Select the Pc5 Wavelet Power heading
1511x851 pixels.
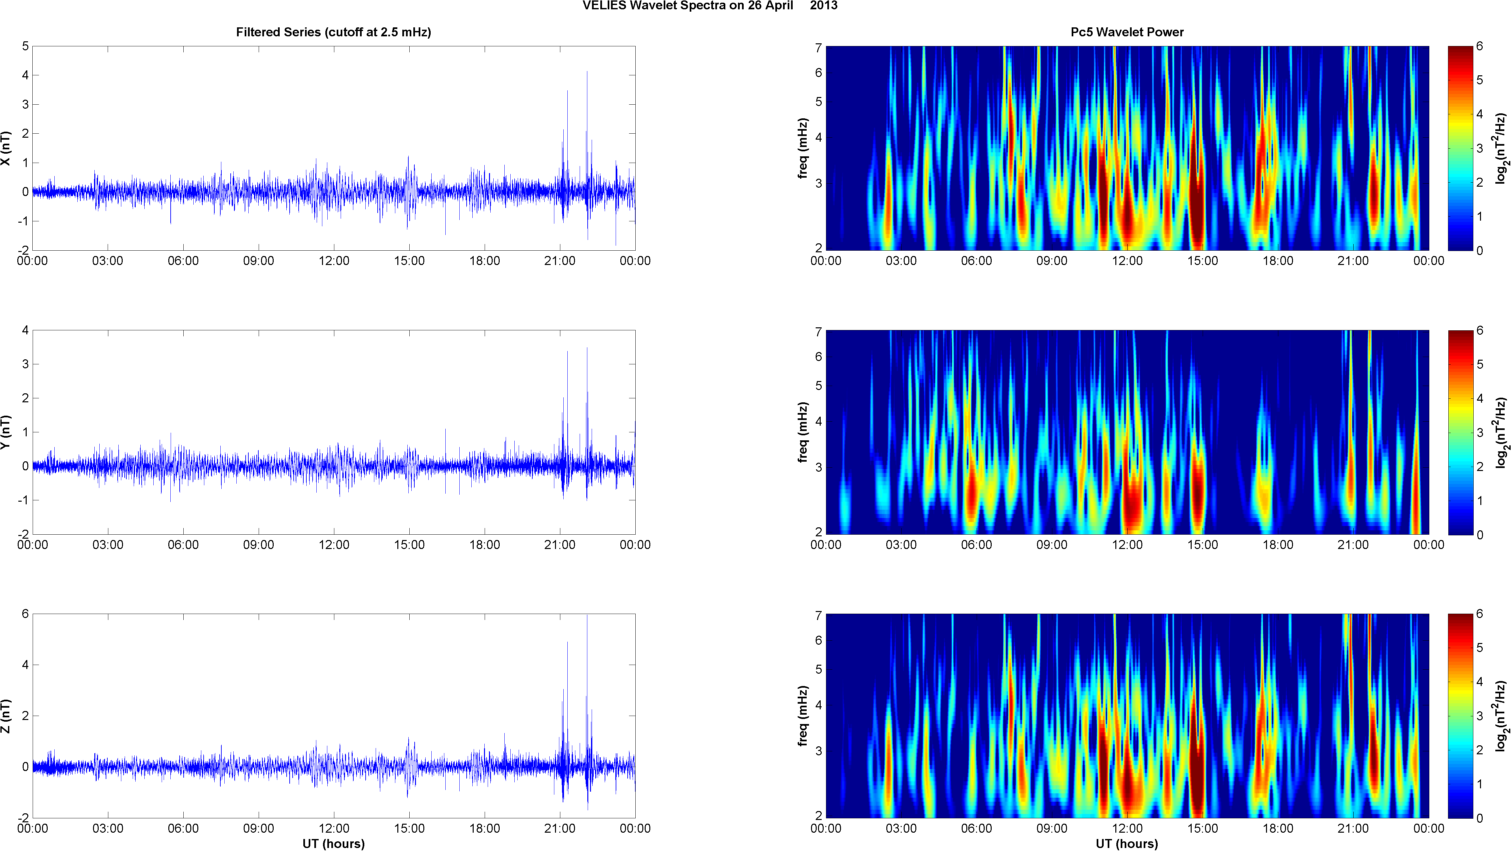tap(1127, 32)
